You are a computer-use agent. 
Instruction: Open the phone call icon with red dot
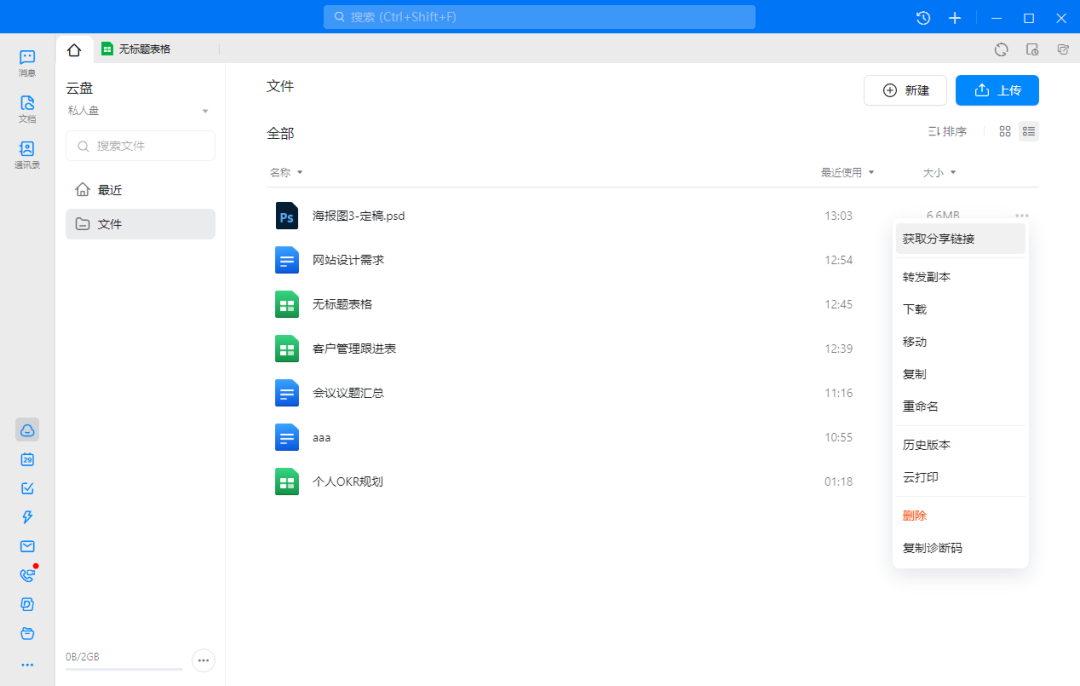pyautogui.click(x=28, y=574)
